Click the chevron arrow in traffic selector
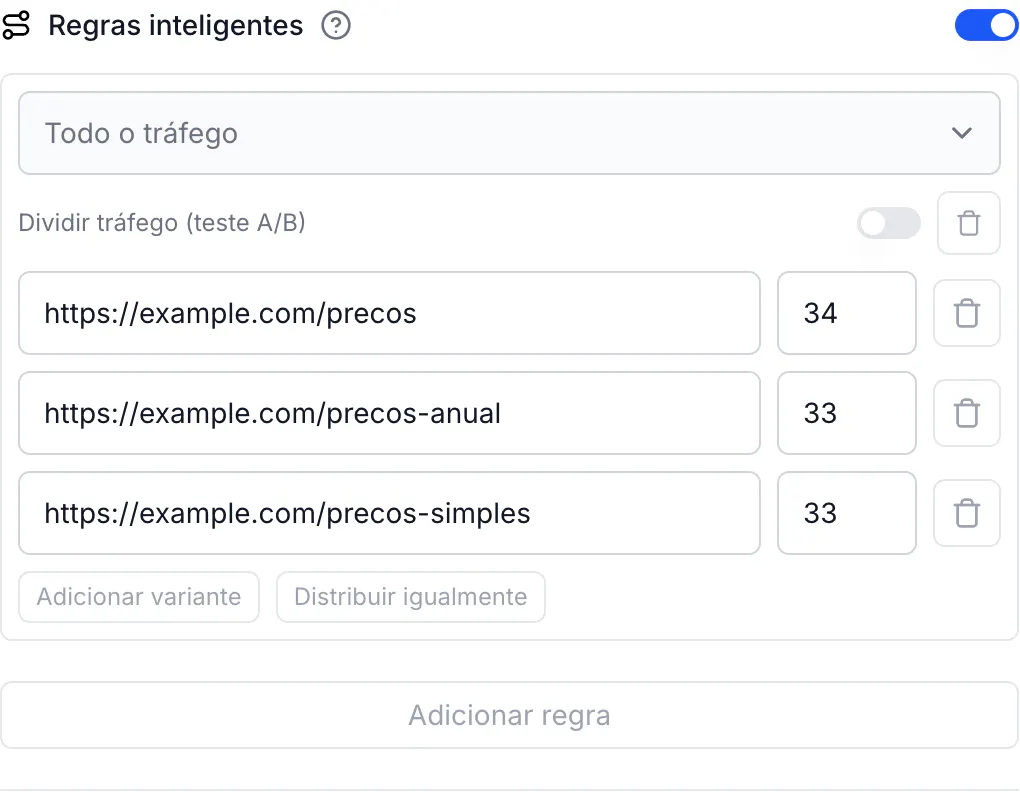Viewport: 1020px width, 792px height. [961, 133]
